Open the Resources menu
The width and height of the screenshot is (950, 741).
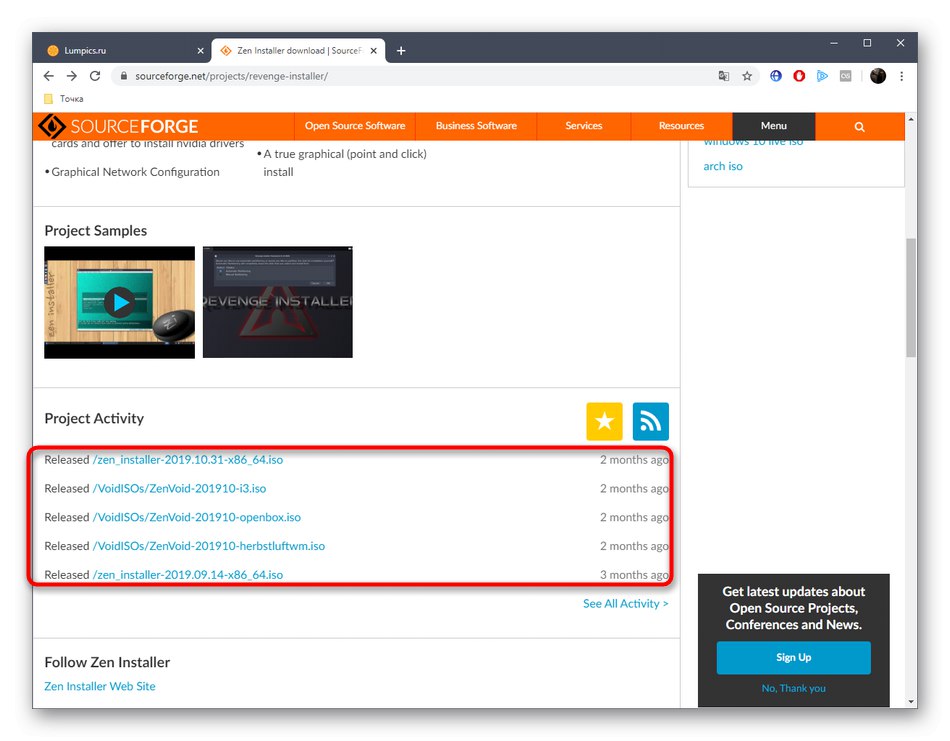click(x=682, y=126)
